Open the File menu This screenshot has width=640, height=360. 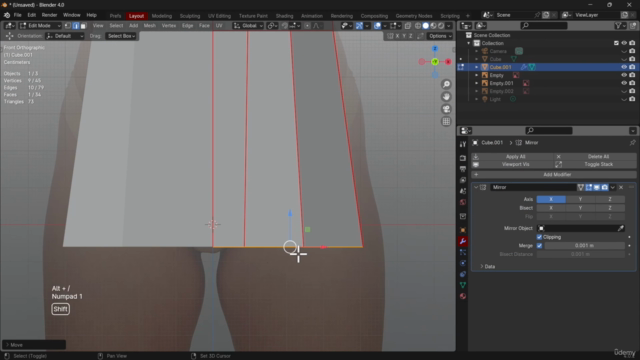pos(18,15)
